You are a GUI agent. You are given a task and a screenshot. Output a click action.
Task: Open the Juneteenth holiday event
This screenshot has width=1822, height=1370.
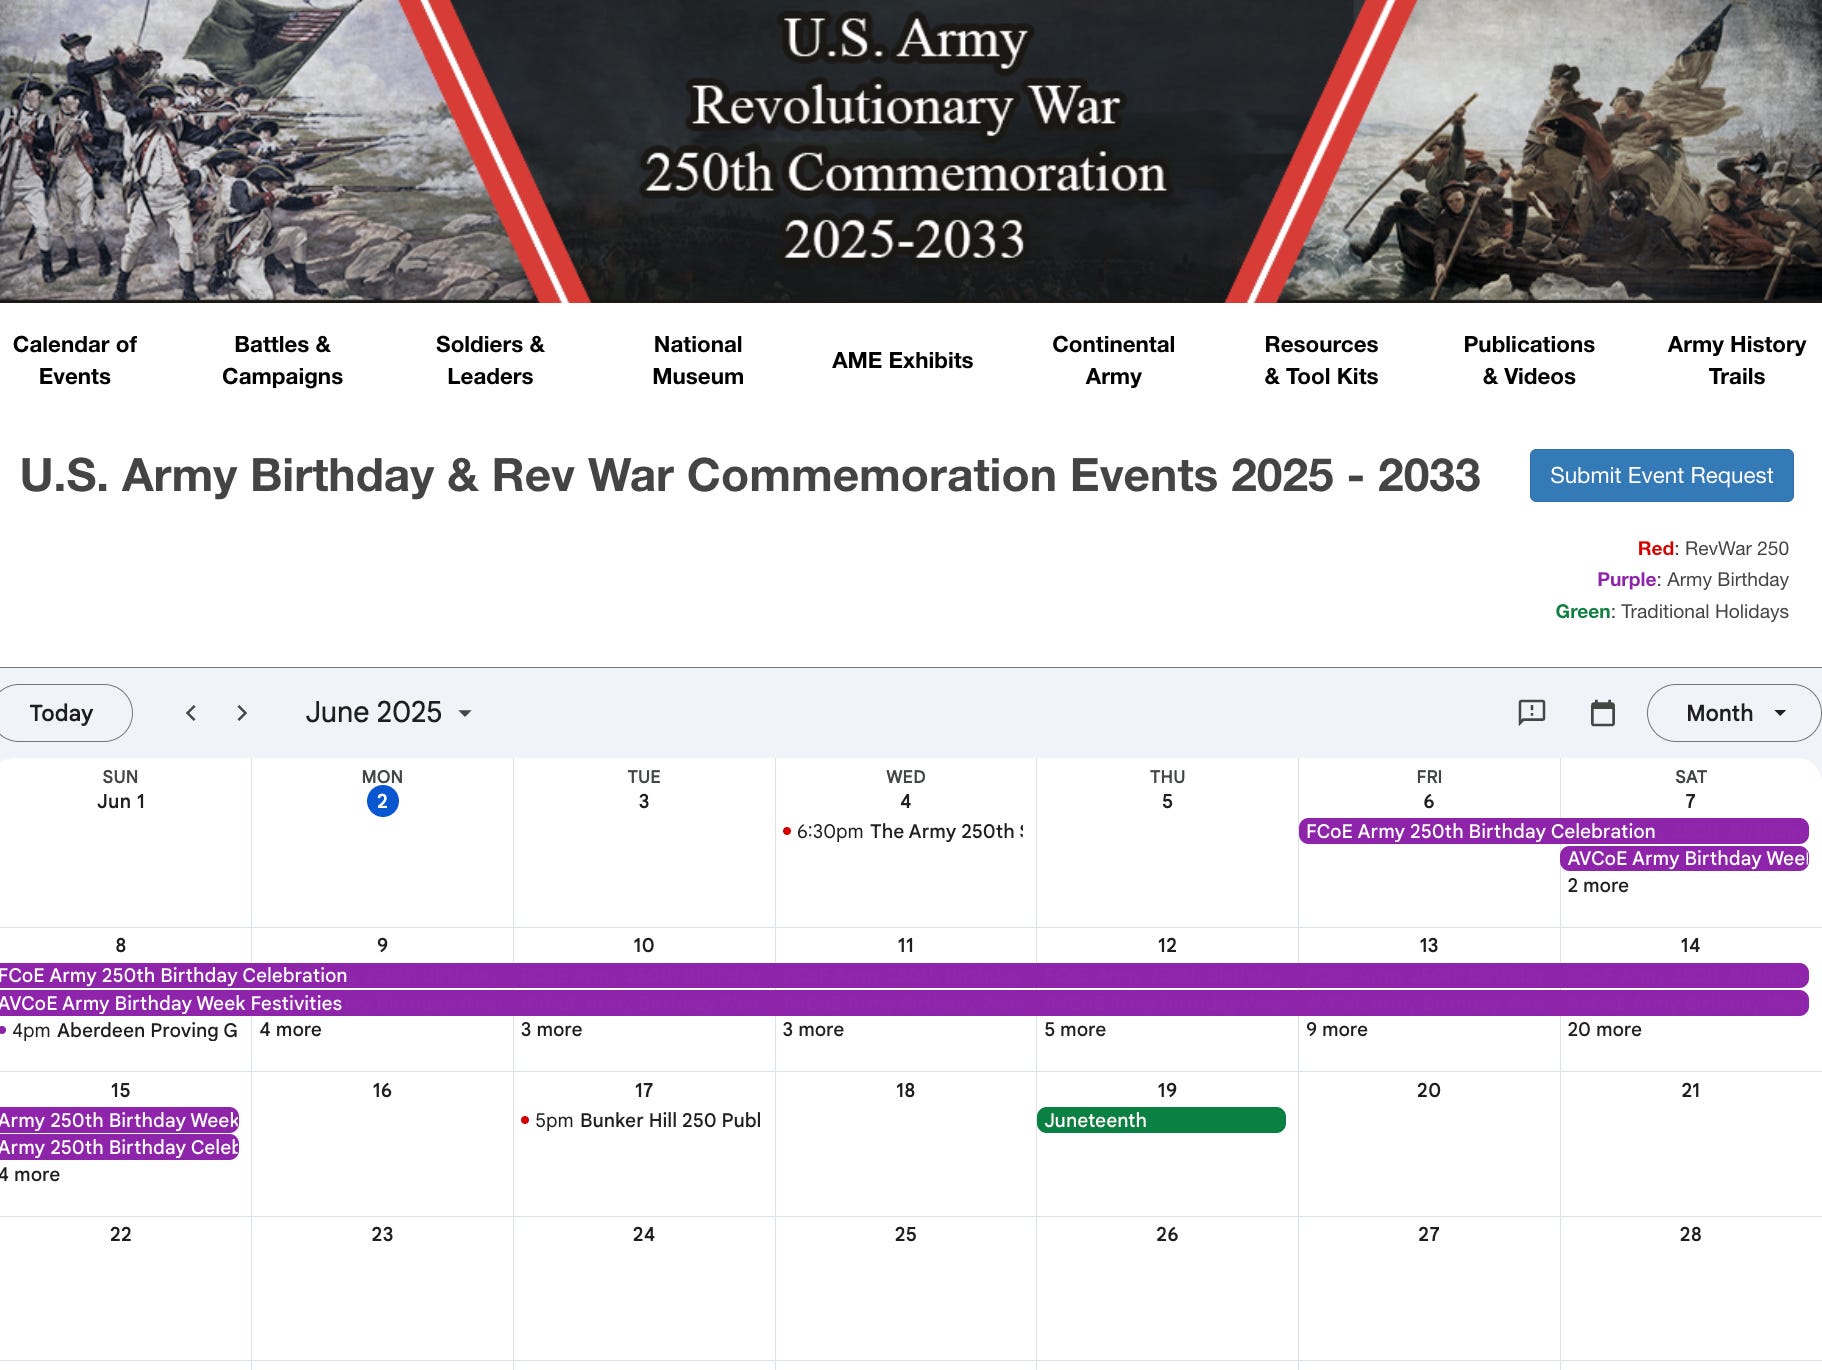tap(1161, 1120)
